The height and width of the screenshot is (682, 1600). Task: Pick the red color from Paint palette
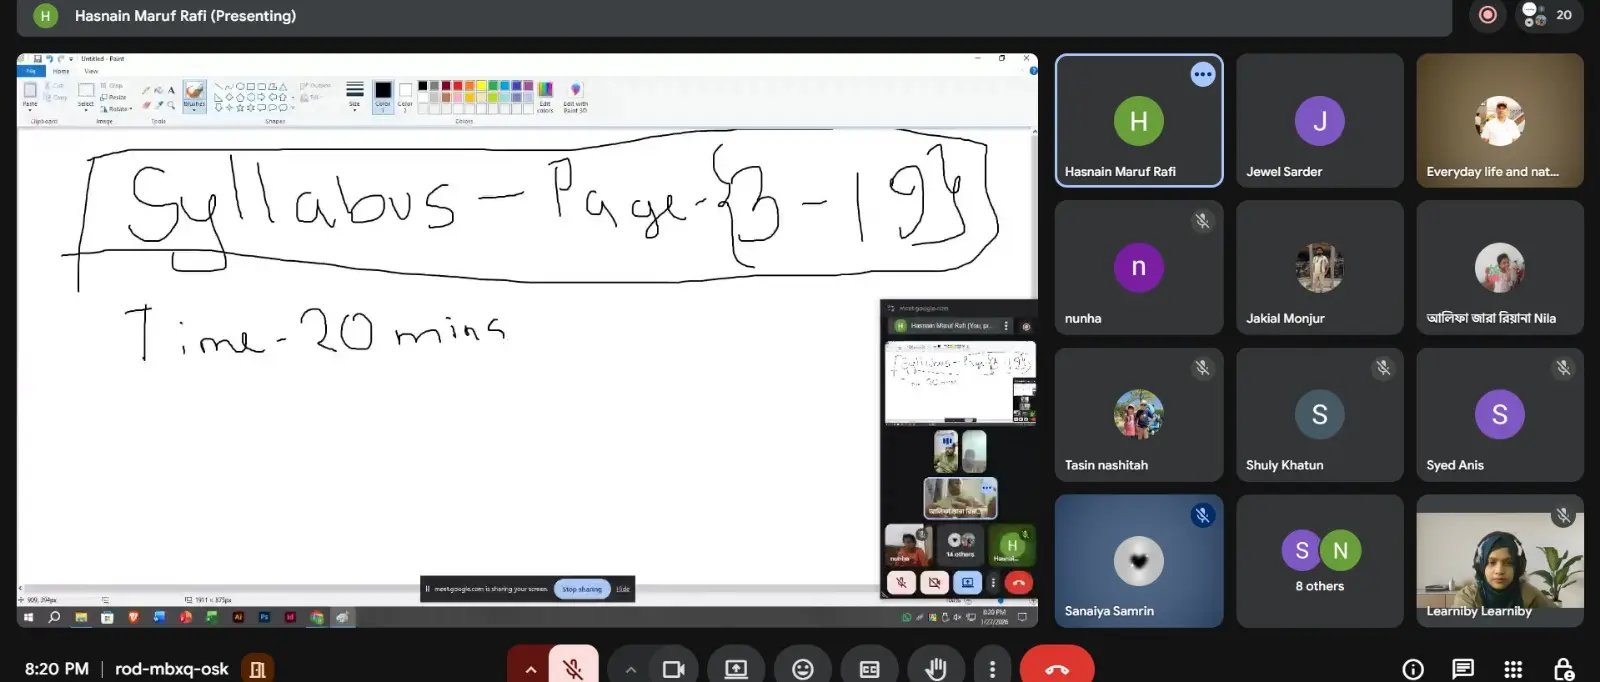pos(458,86)
